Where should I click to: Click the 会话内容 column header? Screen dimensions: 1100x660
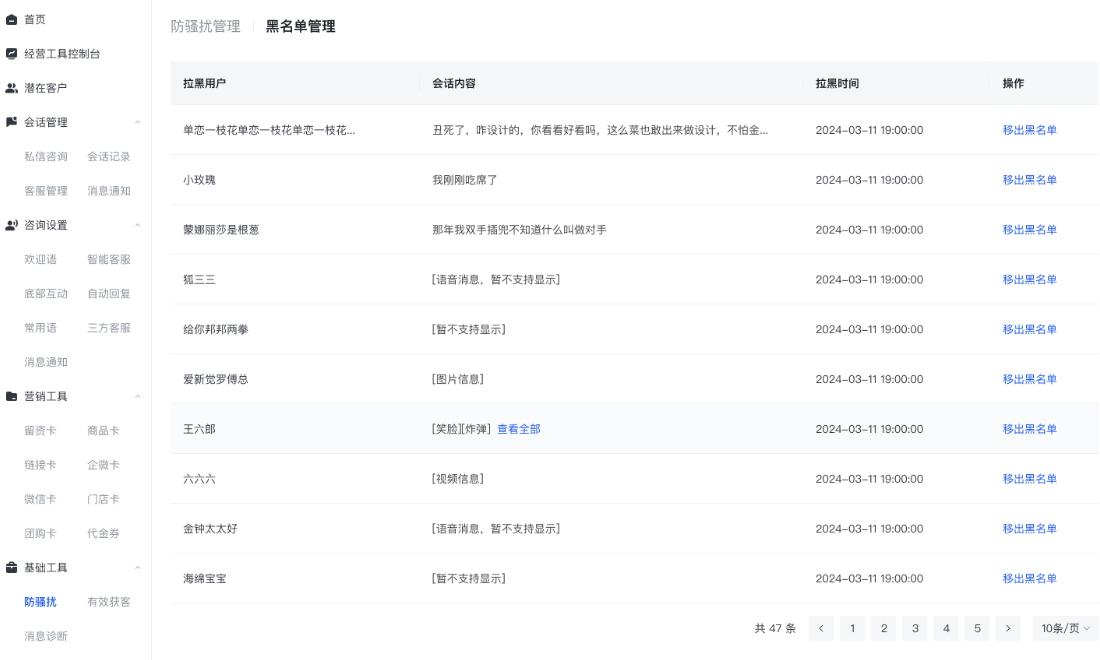tap(454, 83)
